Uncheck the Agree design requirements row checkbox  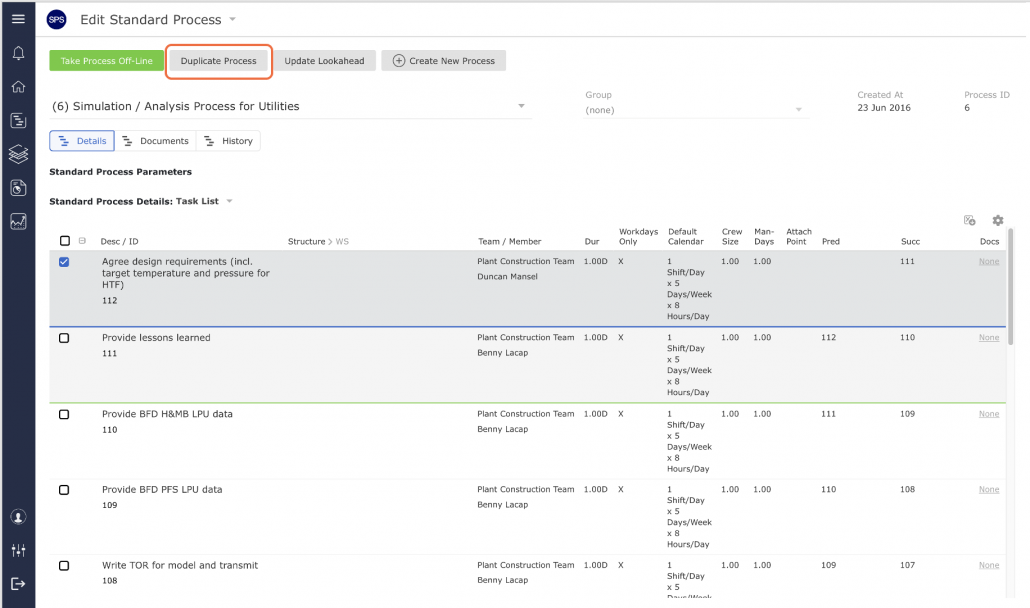(x=64, y=262)
